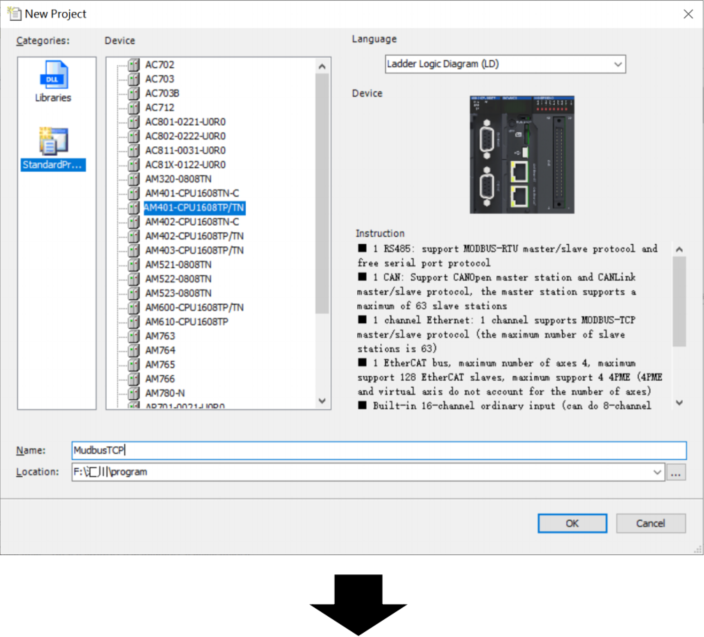Click the device icon beside AM766
This screenshot has width=704, height=637.
(x=133, y=379)
